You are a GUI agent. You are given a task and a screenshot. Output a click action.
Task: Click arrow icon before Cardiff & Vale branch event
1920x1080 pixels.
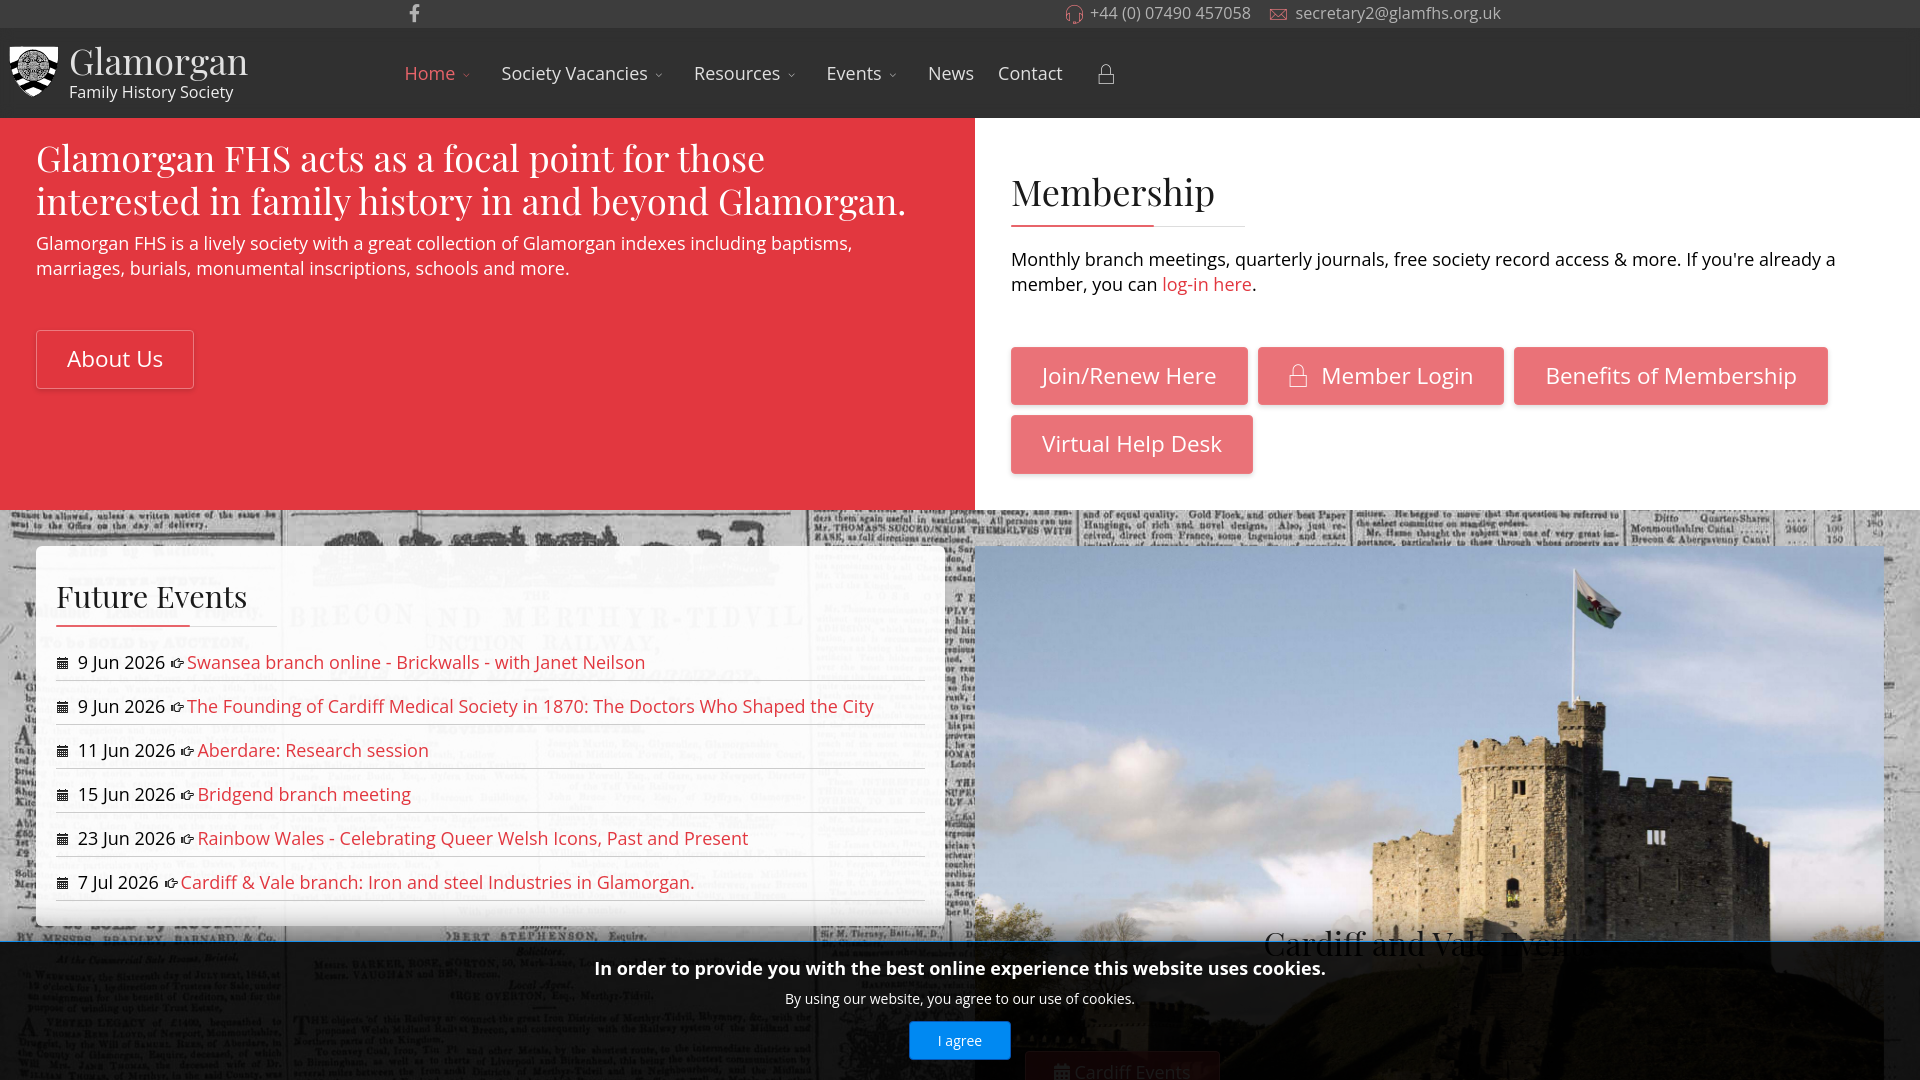pos(171,883)
